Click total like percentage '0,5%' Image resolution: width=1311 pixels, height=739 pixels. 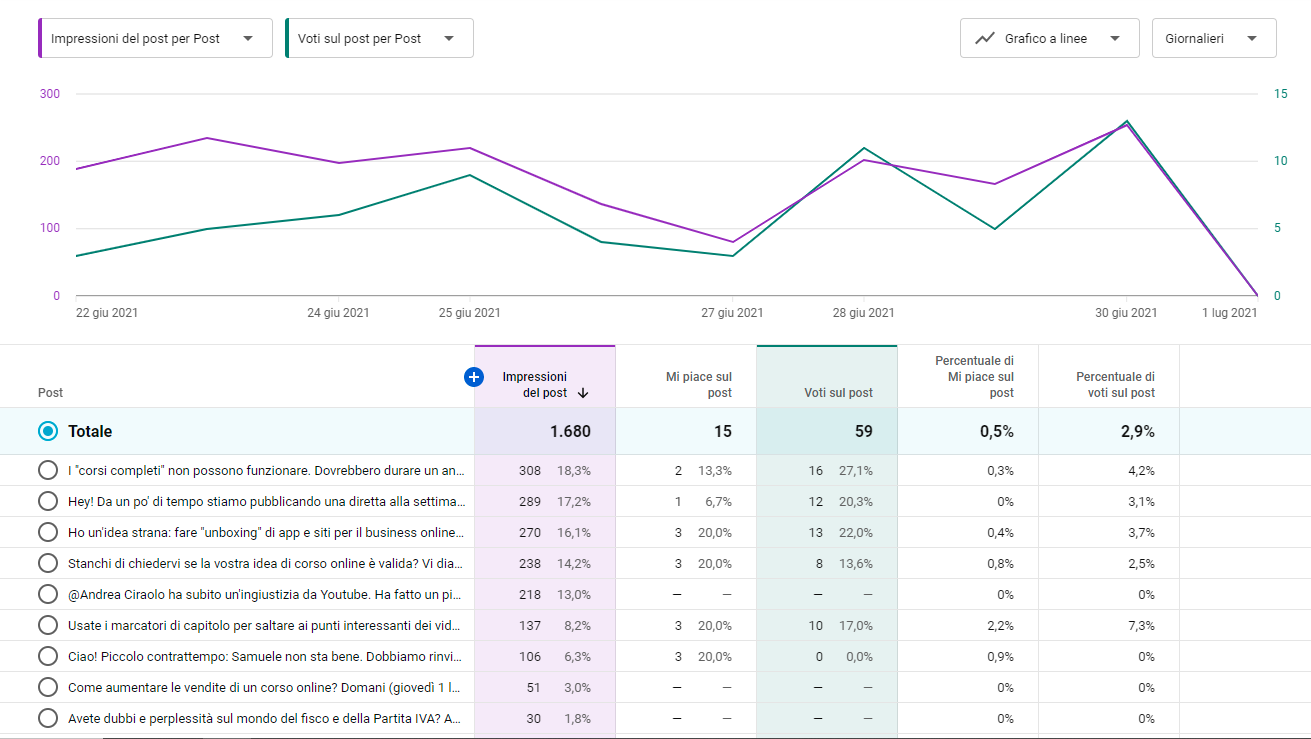click(x=995, y=431)
